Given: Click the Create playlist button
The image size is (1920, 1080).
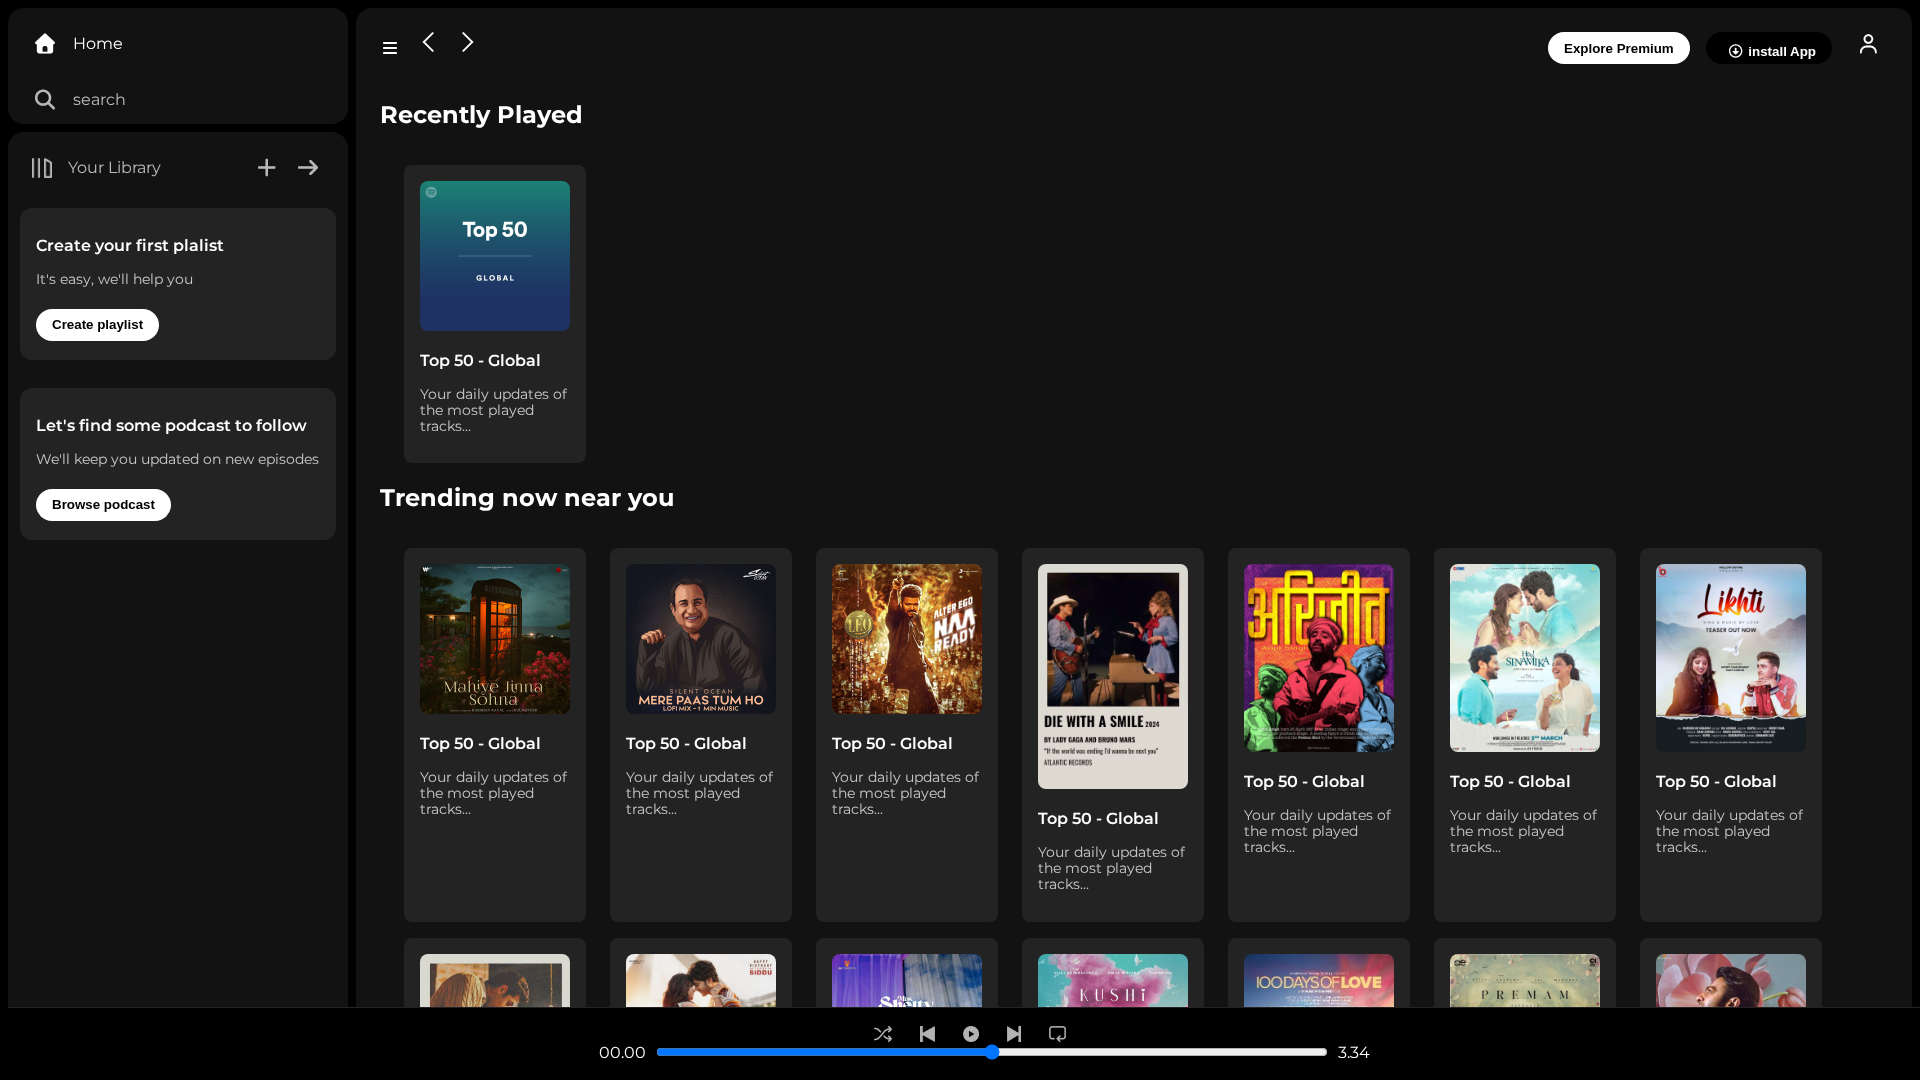Looking at the screenshot, I should [97, 325].
